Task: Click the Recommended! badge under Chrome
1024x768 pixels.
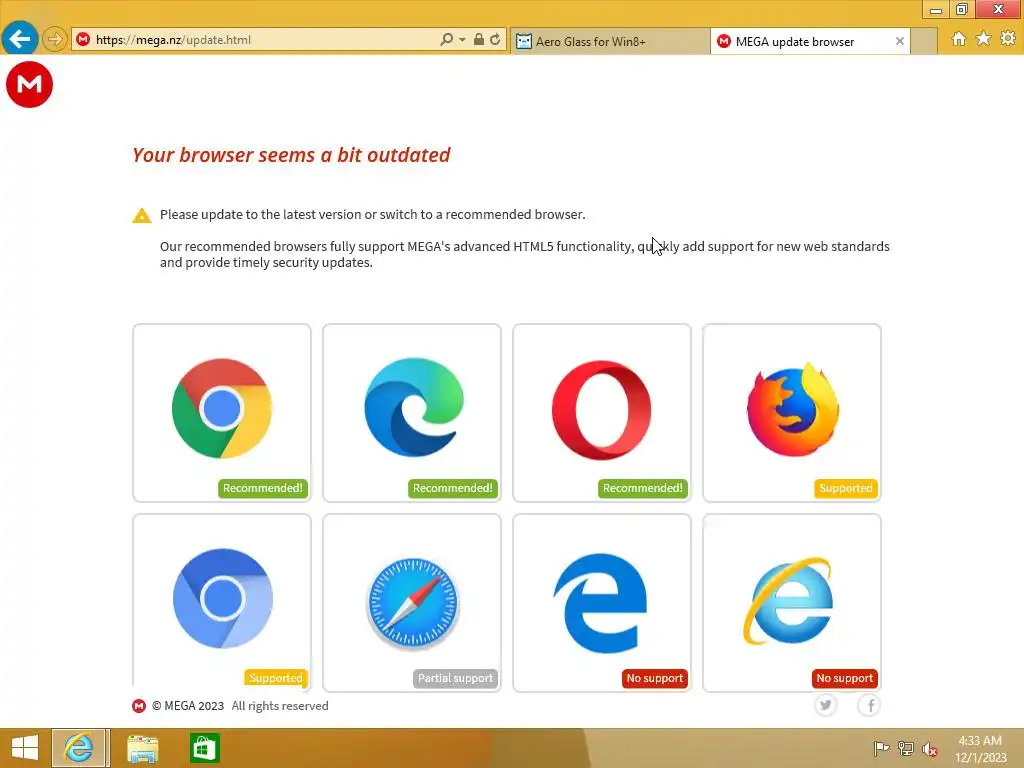Action: 263,488
